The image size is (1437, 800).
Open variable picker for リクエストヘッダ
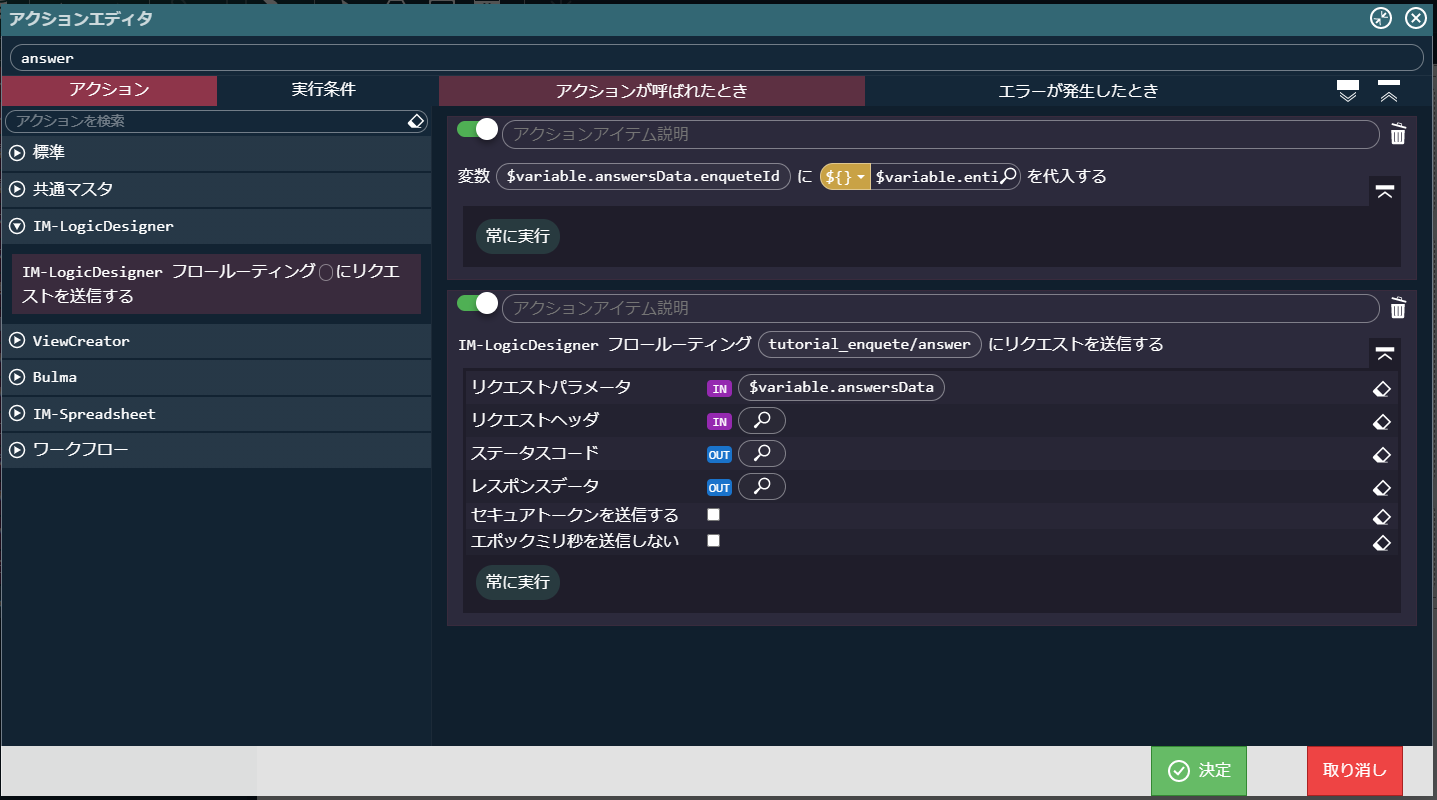point(761,420)
